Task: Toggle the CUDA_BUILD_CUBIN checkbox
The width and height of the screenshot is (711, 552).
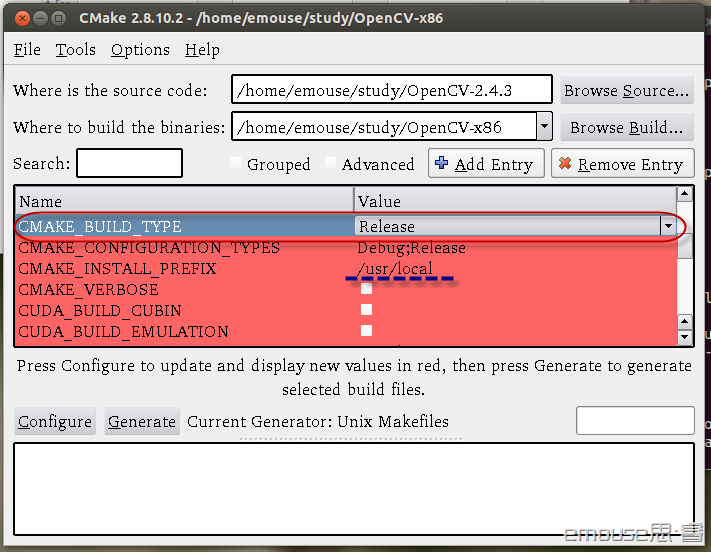Action: 366,310
